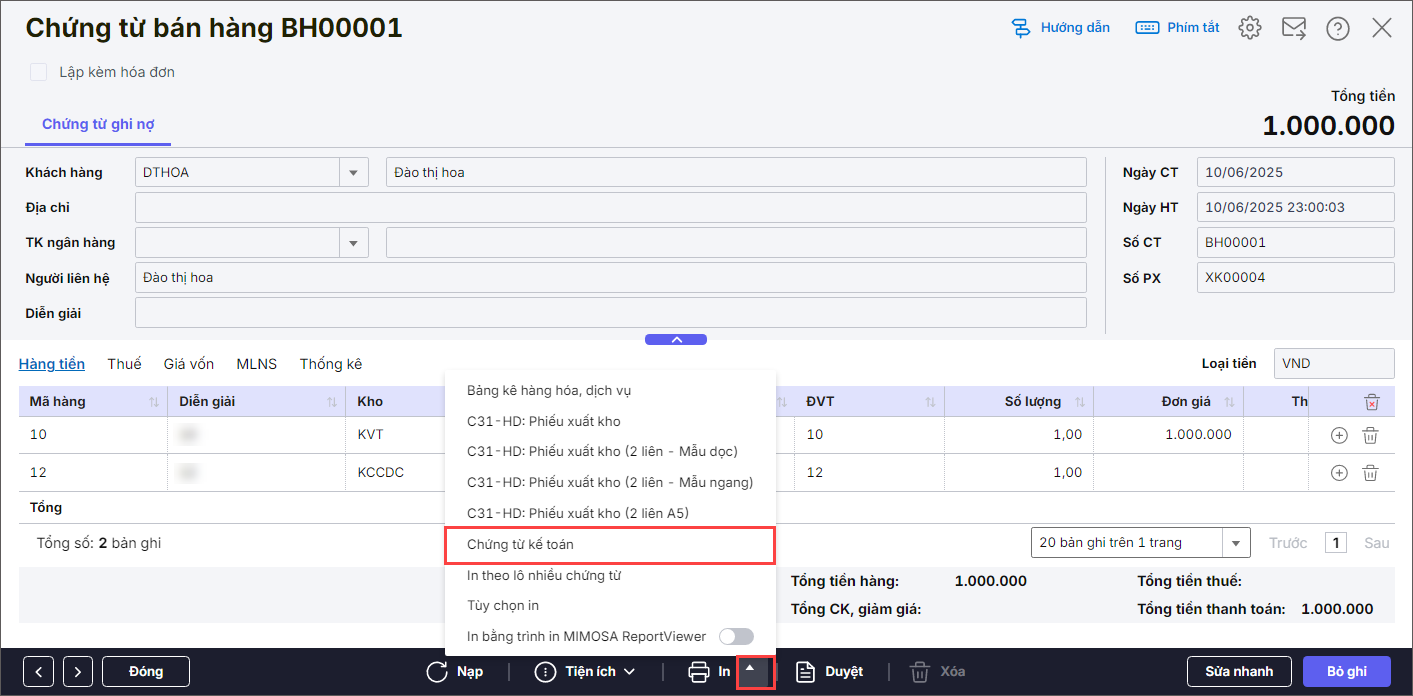
Task: Open the TK ngân hàng dropdown
Action: click(352, 243)
